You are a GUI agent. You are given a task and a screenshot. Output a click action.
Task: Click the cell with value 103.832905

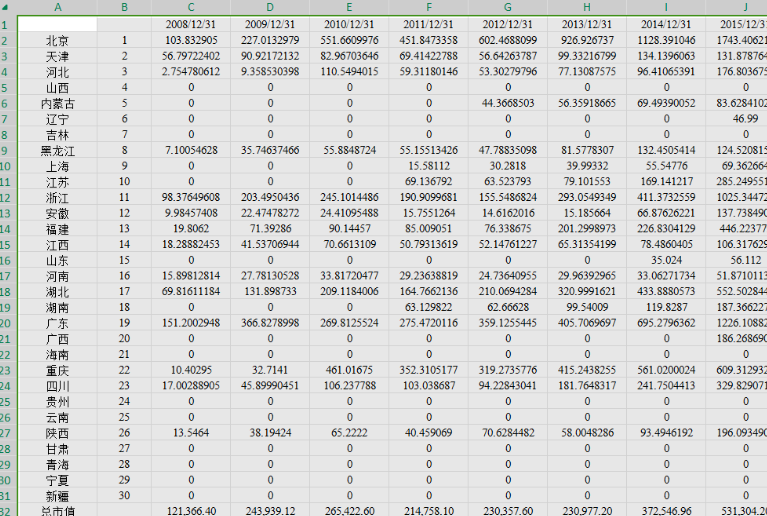[191, 41]
